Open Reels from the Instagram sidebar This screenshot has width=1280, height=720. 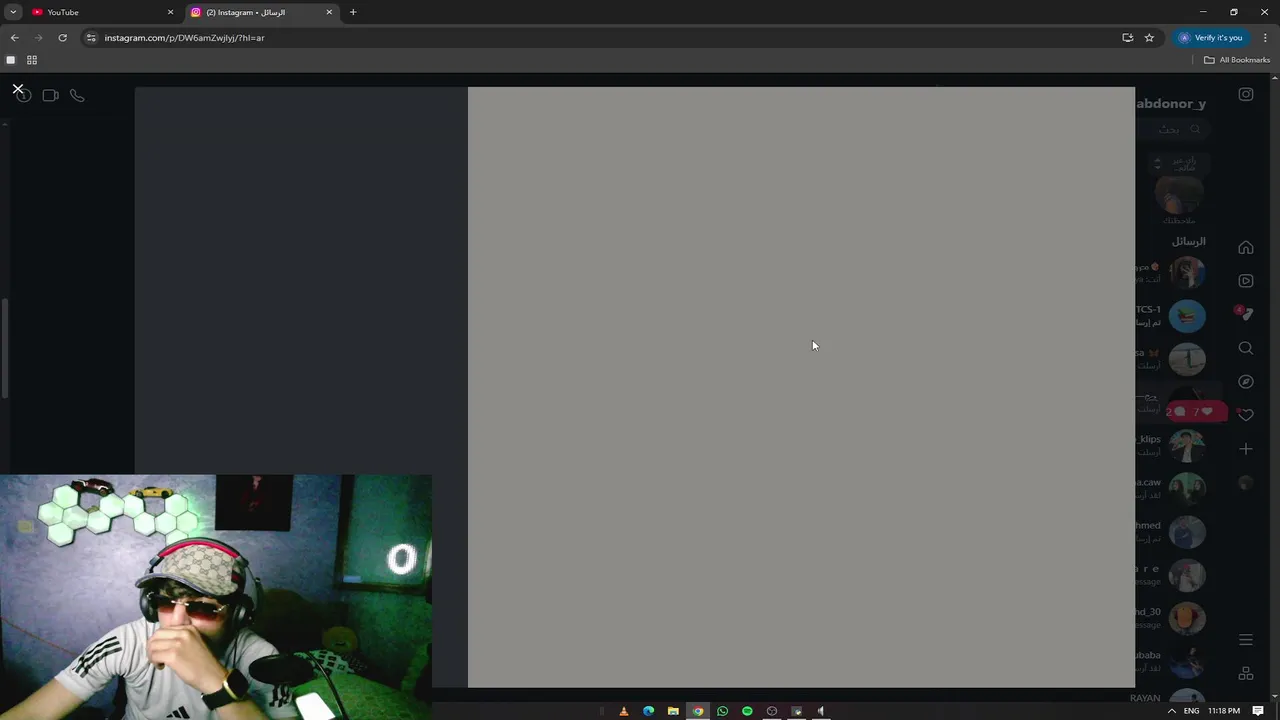[1246, 281]
